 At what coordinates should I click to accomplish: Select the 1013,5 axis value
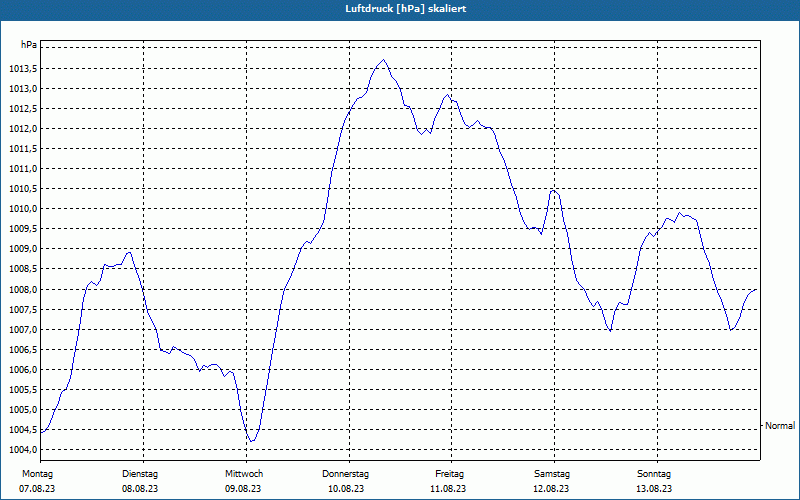point(23,69)
